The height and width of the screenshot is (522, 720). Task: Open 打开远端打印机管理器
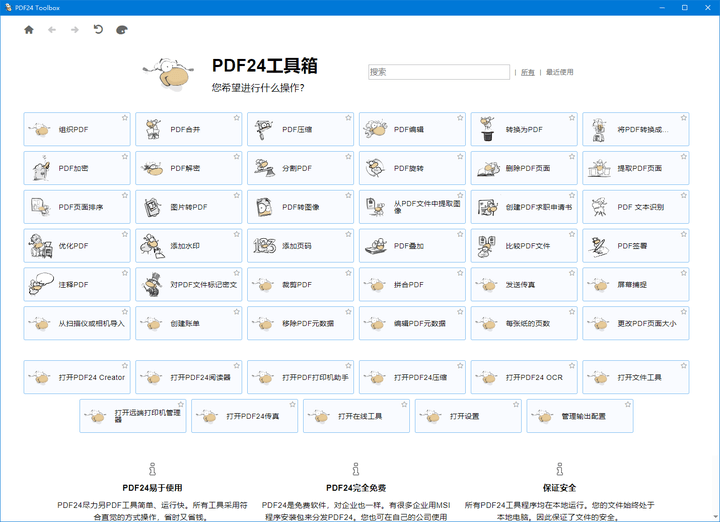tap(133, 416)
